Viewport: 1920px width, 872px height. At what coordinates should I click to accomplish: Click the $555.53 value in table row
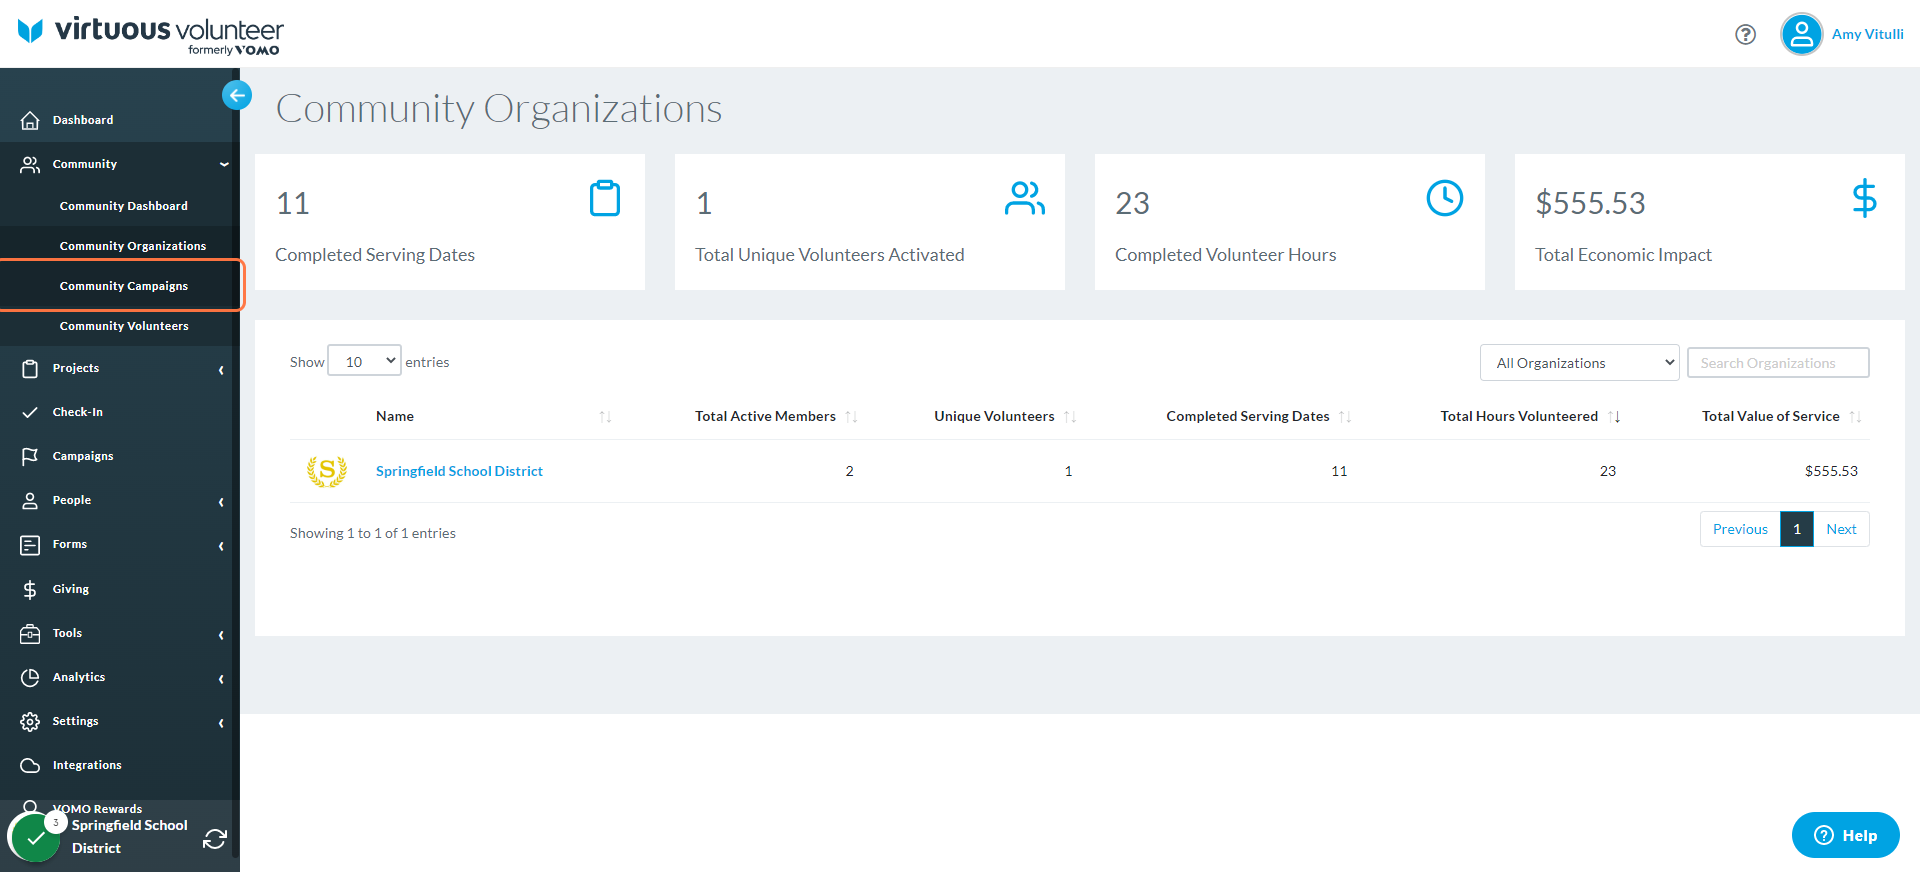point(1831,471)
